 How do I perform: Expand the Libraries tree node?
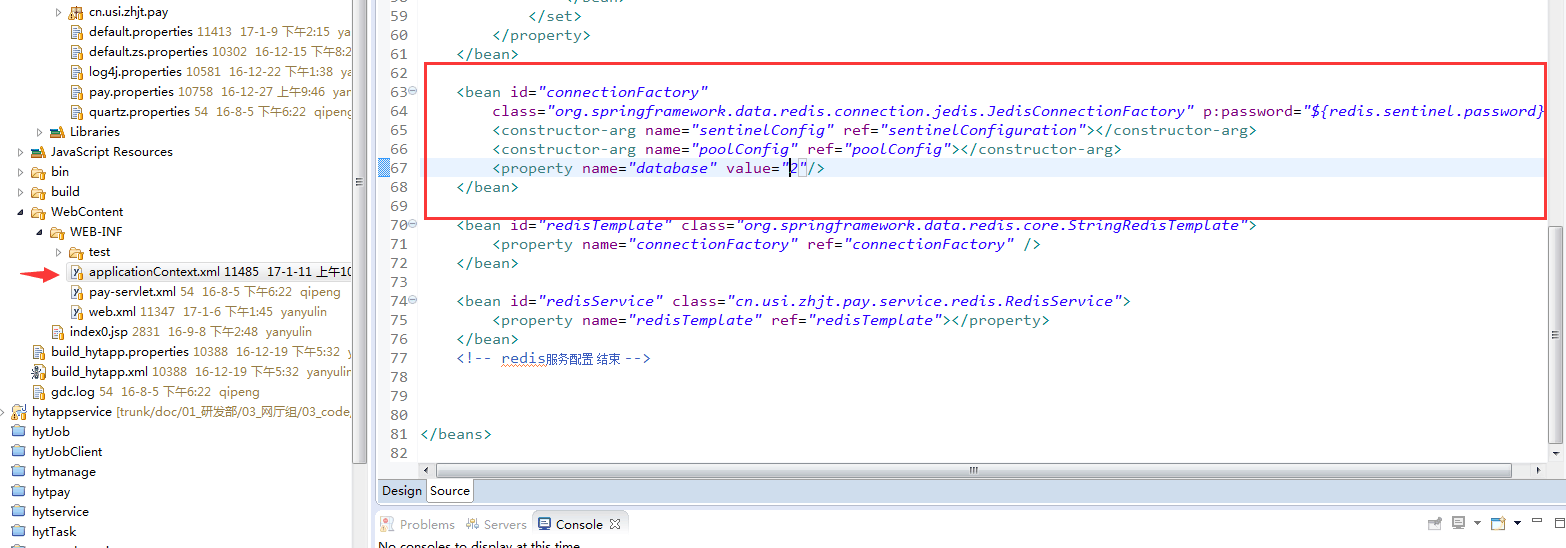coord(40,132)
